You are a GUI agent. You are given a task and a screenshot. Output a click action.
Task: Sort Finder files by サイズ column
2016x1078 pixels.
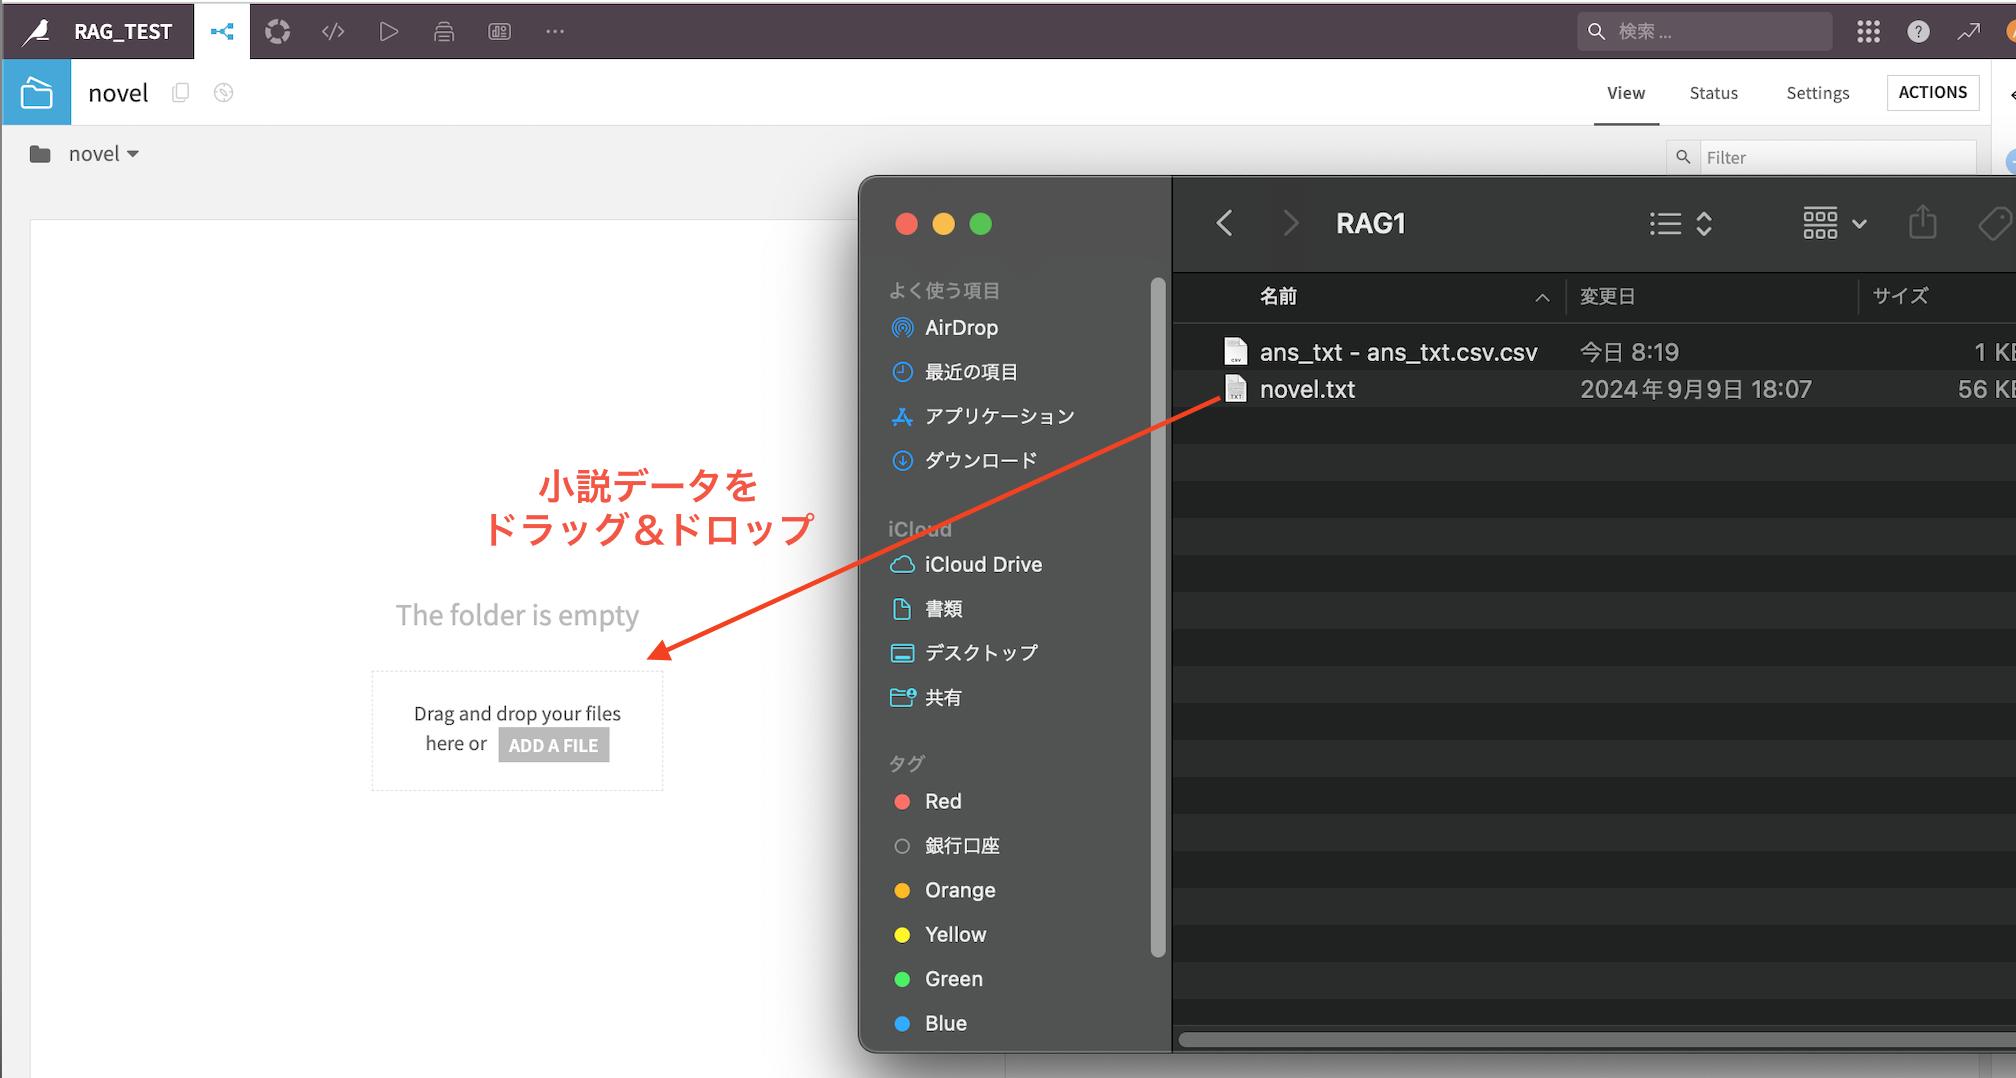1900,296
